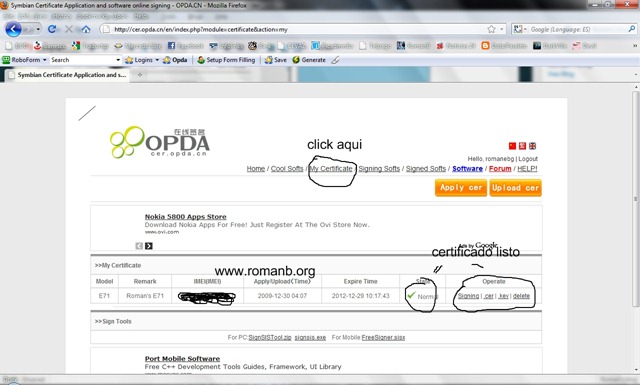Reload the page with the refresh icon
Screen dimensions: 640x385
coord(52,29)
